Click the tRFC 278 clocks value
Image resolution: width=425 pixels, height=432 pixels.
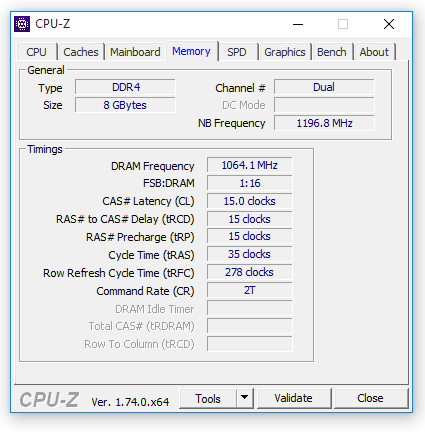click(x=249, y=272)
